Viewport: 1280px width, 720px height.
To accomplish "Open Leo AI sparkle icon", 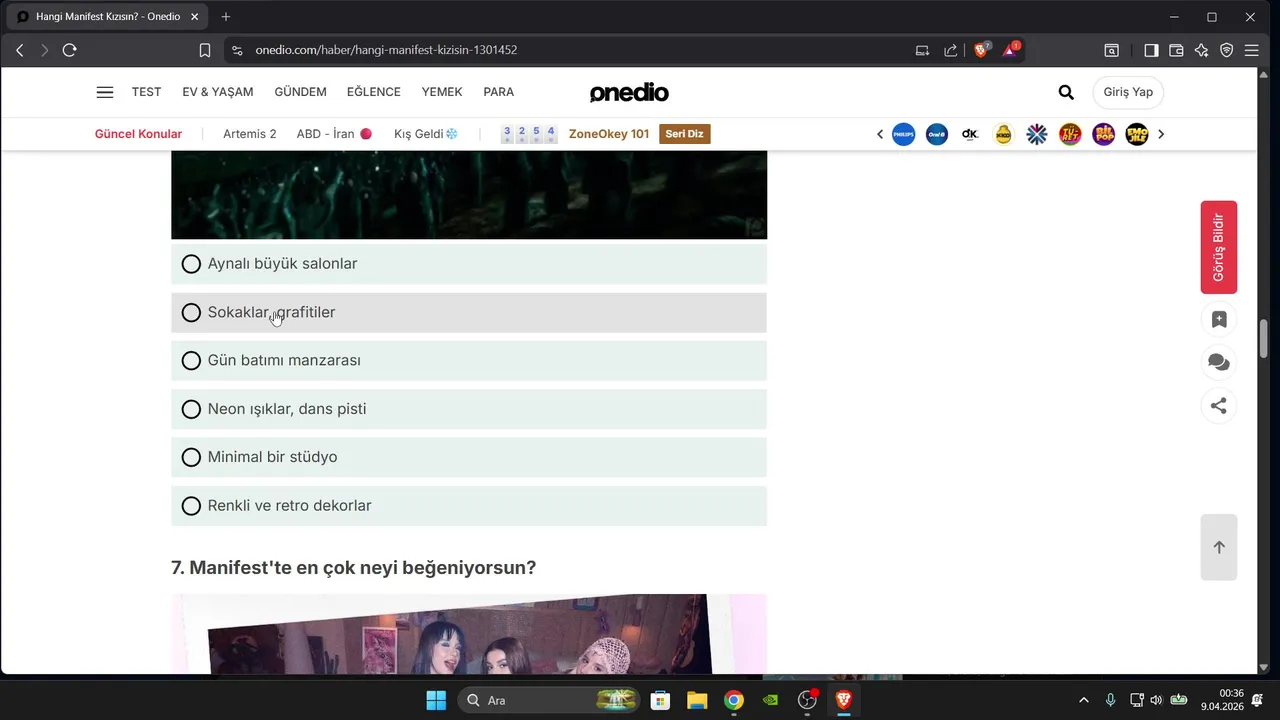I will [1201, 50].
